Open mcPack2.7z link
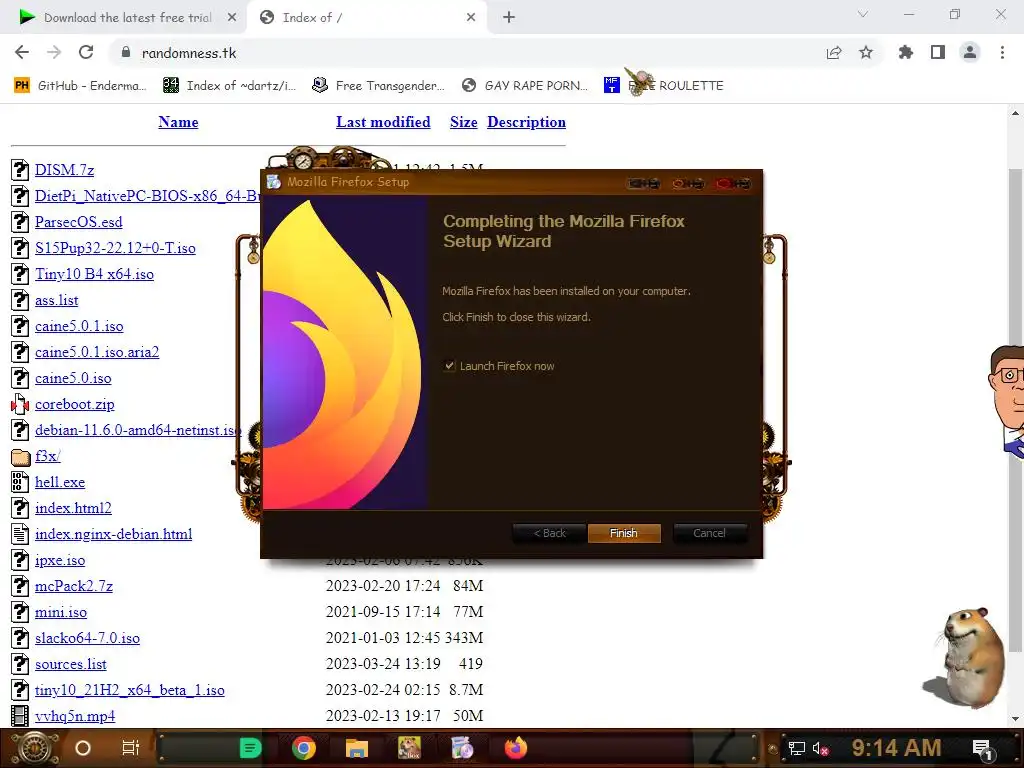This screenshot has height=768, width=1024. coord(74,586)
